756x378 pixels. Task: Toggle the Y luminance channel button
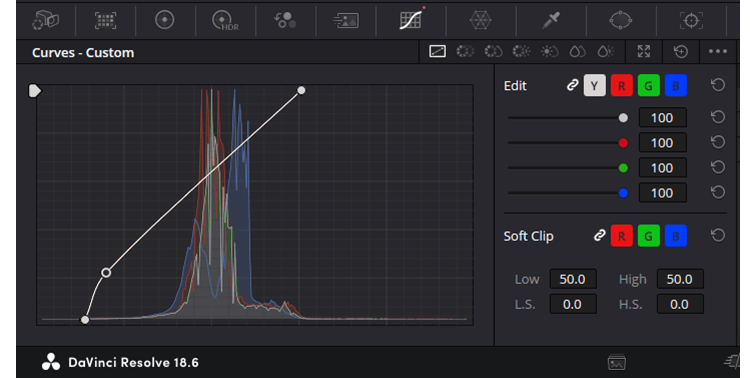pyautogui.click(x=594, y=86)
